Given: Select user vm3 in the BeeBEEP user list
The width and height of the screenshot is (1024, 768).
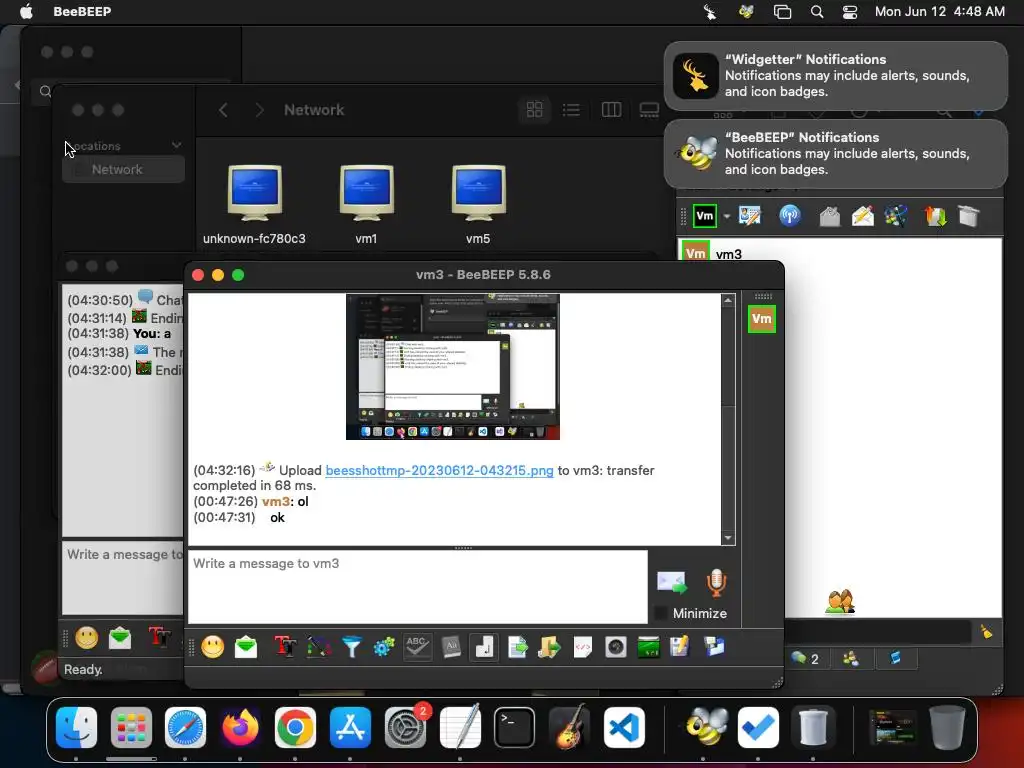Looking at the screenshot, I should (839, 252).
